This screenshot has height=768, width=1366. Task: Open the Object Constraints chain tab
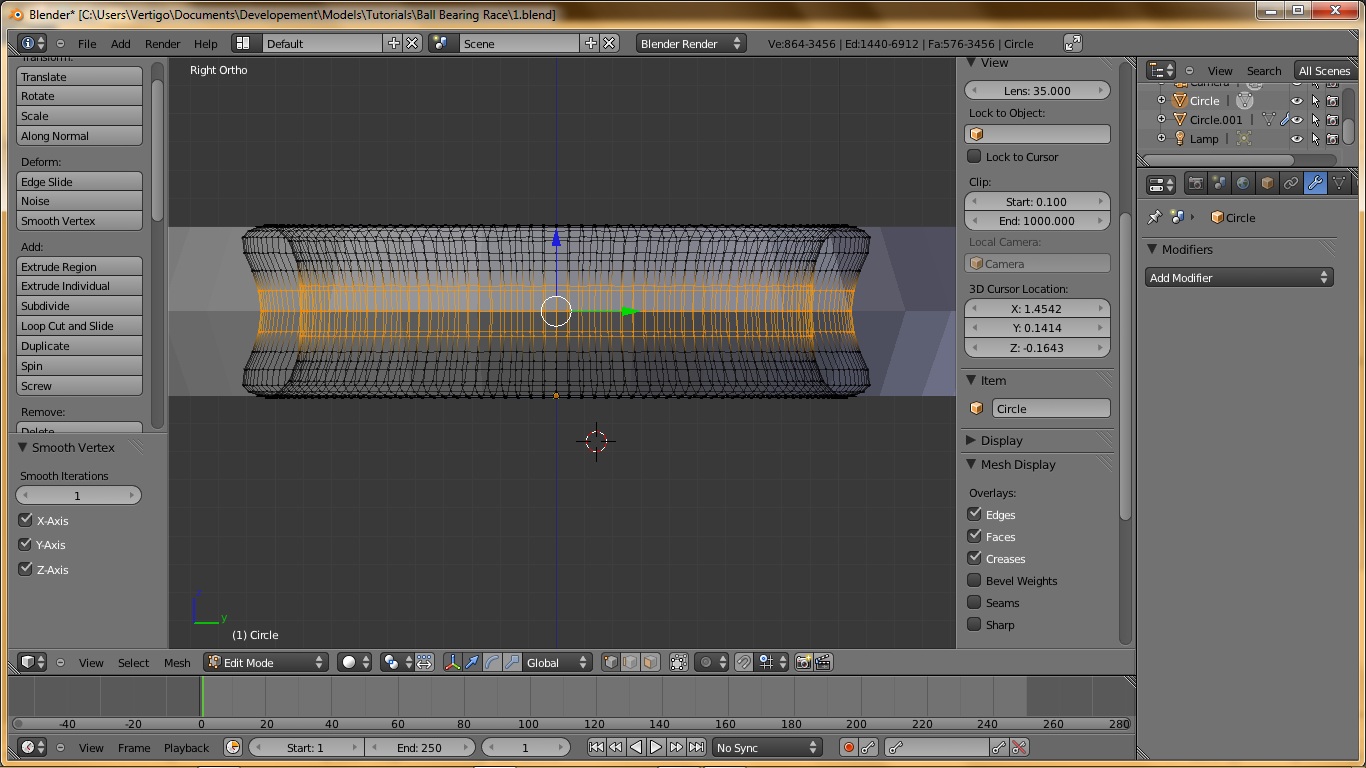click(x=1291, y=184)
